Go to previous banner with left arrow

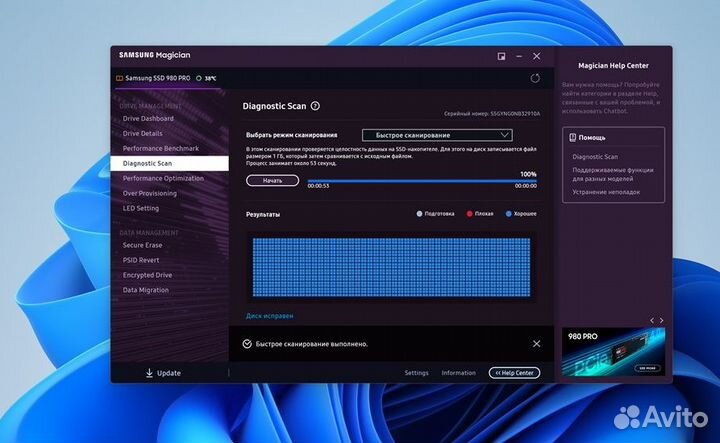[x=652, y=320]
